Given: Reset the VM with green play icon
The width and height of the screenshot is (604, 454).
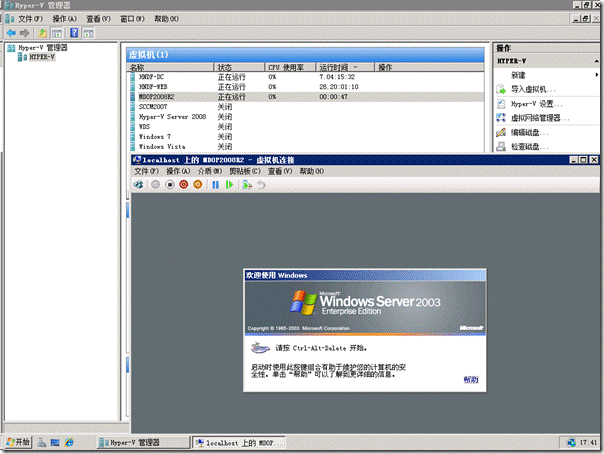Looking at the screenshot, I should (230, 185).
